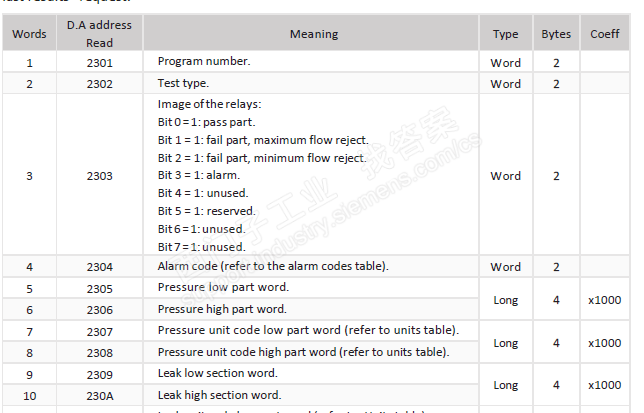Click the "Words" column header
This screenshot has width=644, height=413.
[29, 34]
